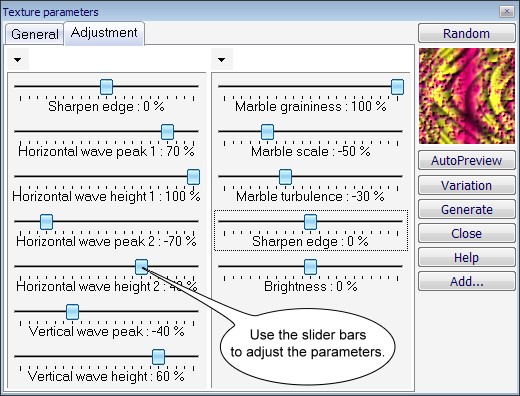Click the Close button in side panel
Viewport: 520px width, 396px height.
(467, 233)
